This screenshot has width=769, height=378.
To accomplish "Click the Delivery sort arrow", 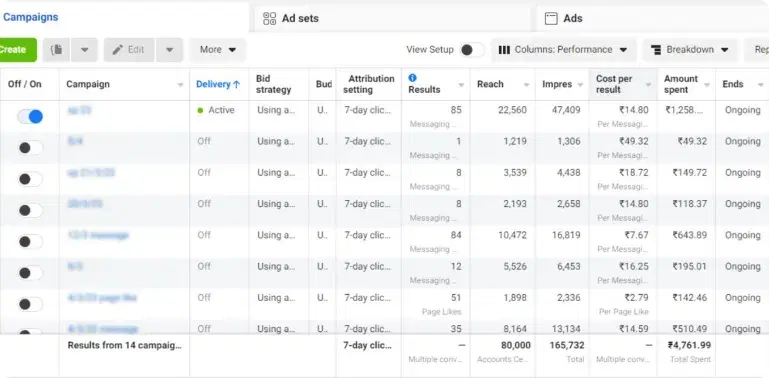I will [236, 84].
